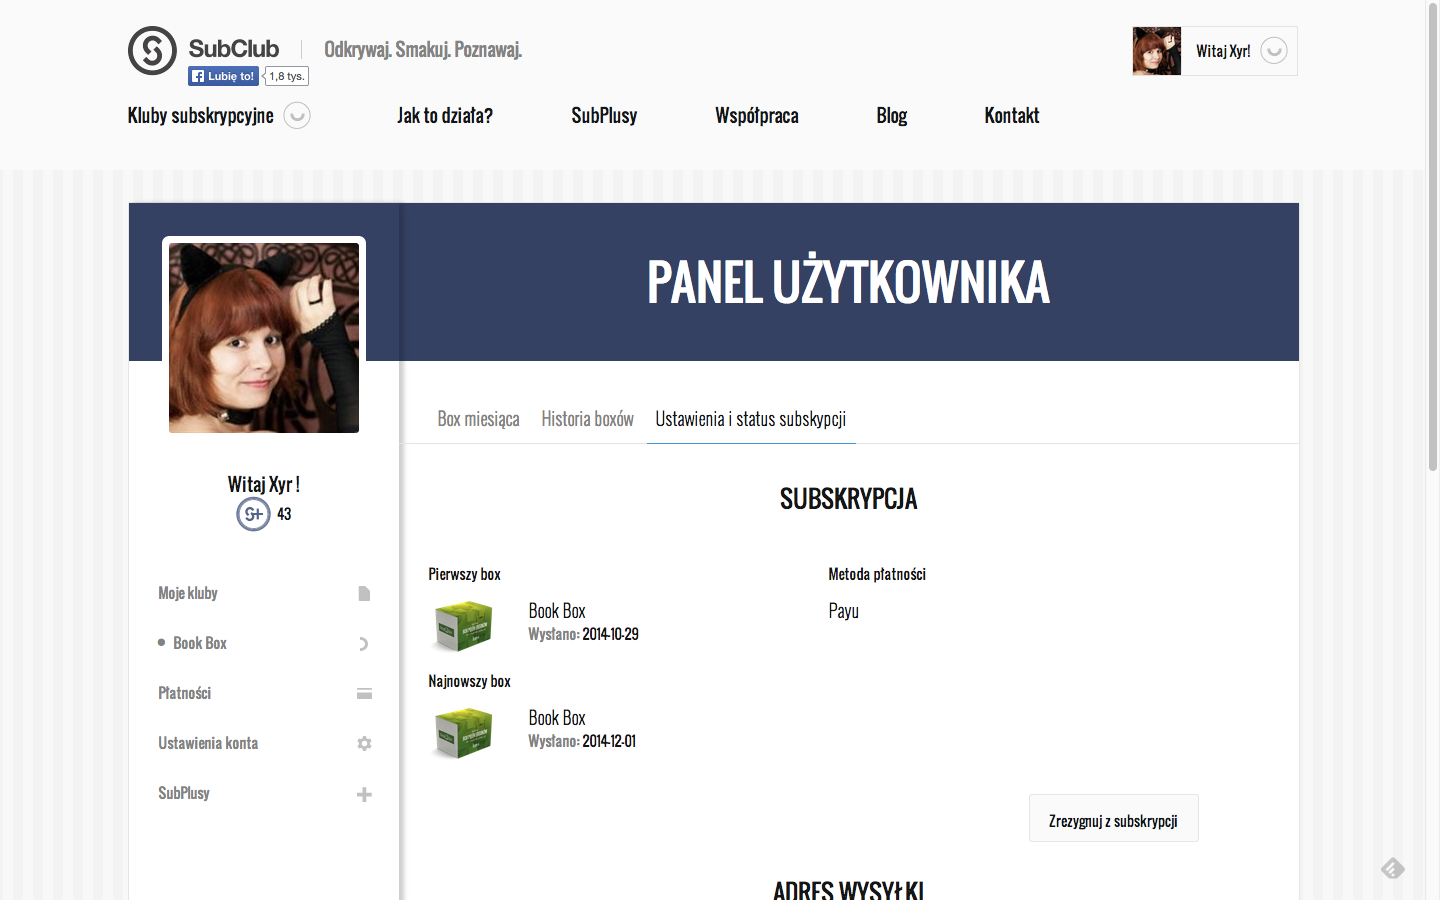Select the Ustawienia i status subskypcji tab
The width and height of the screenshot is (1440, 900).
751,419
